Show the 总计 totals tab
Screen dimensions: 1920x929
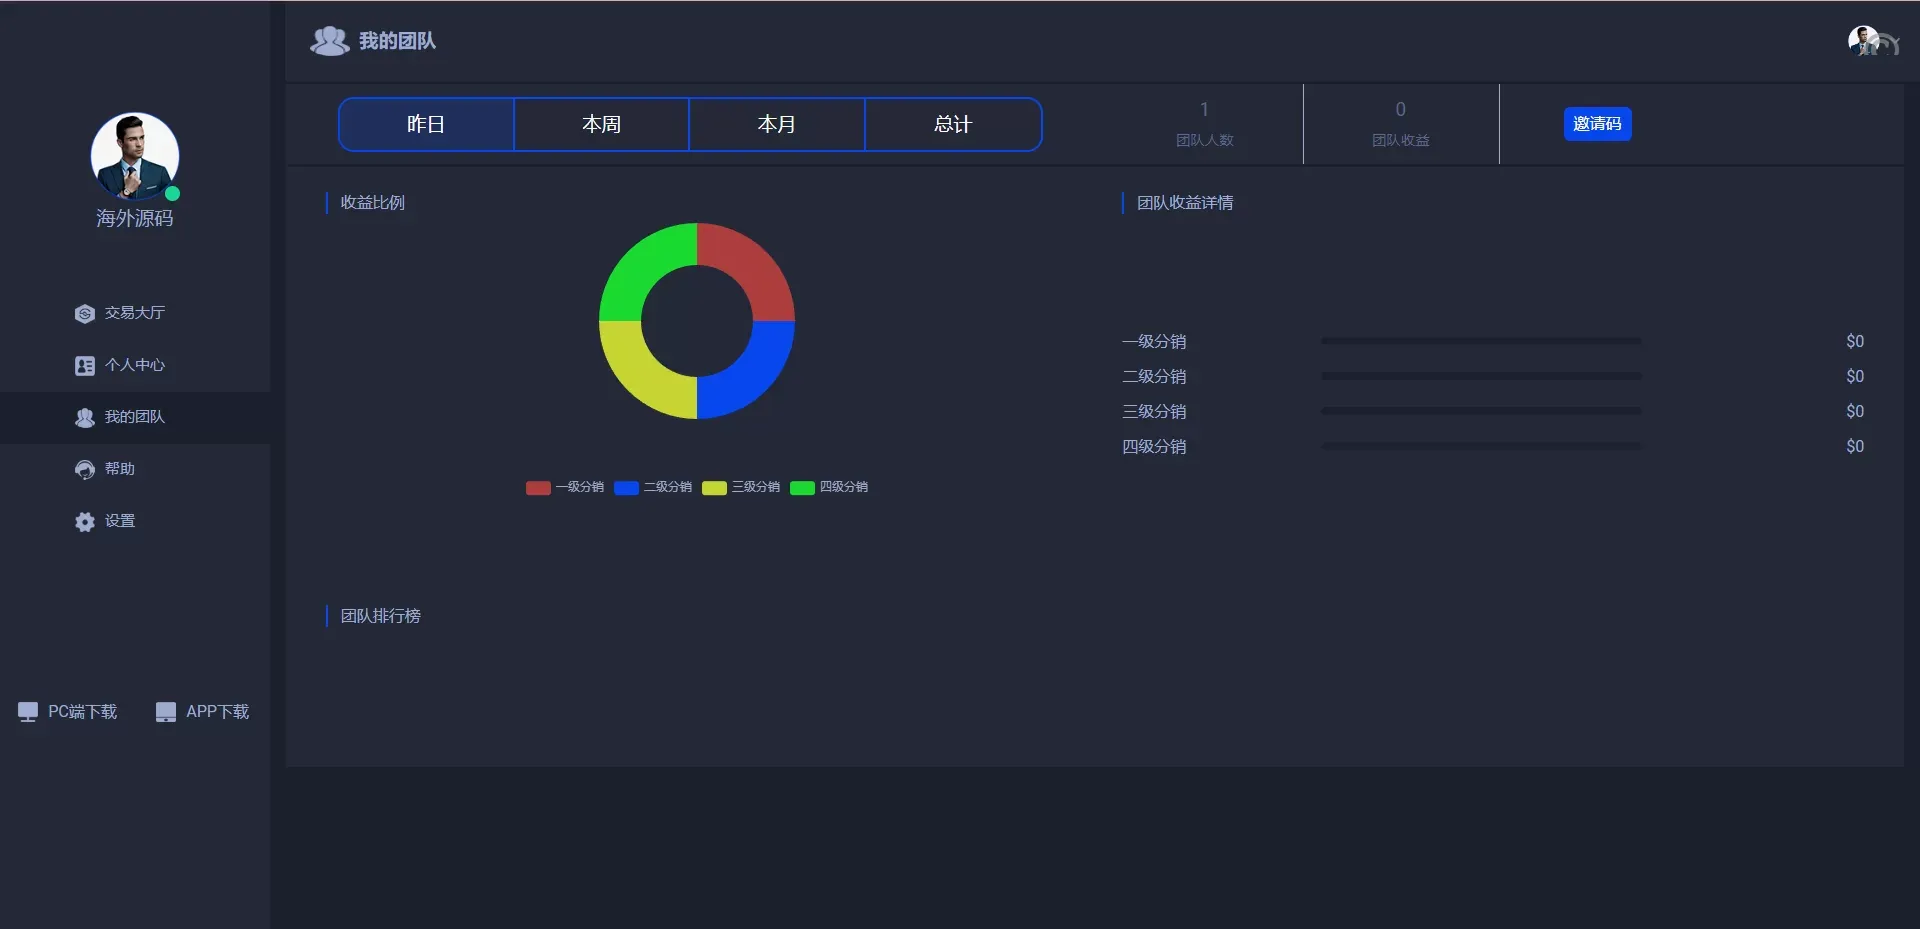coord(953,124)
